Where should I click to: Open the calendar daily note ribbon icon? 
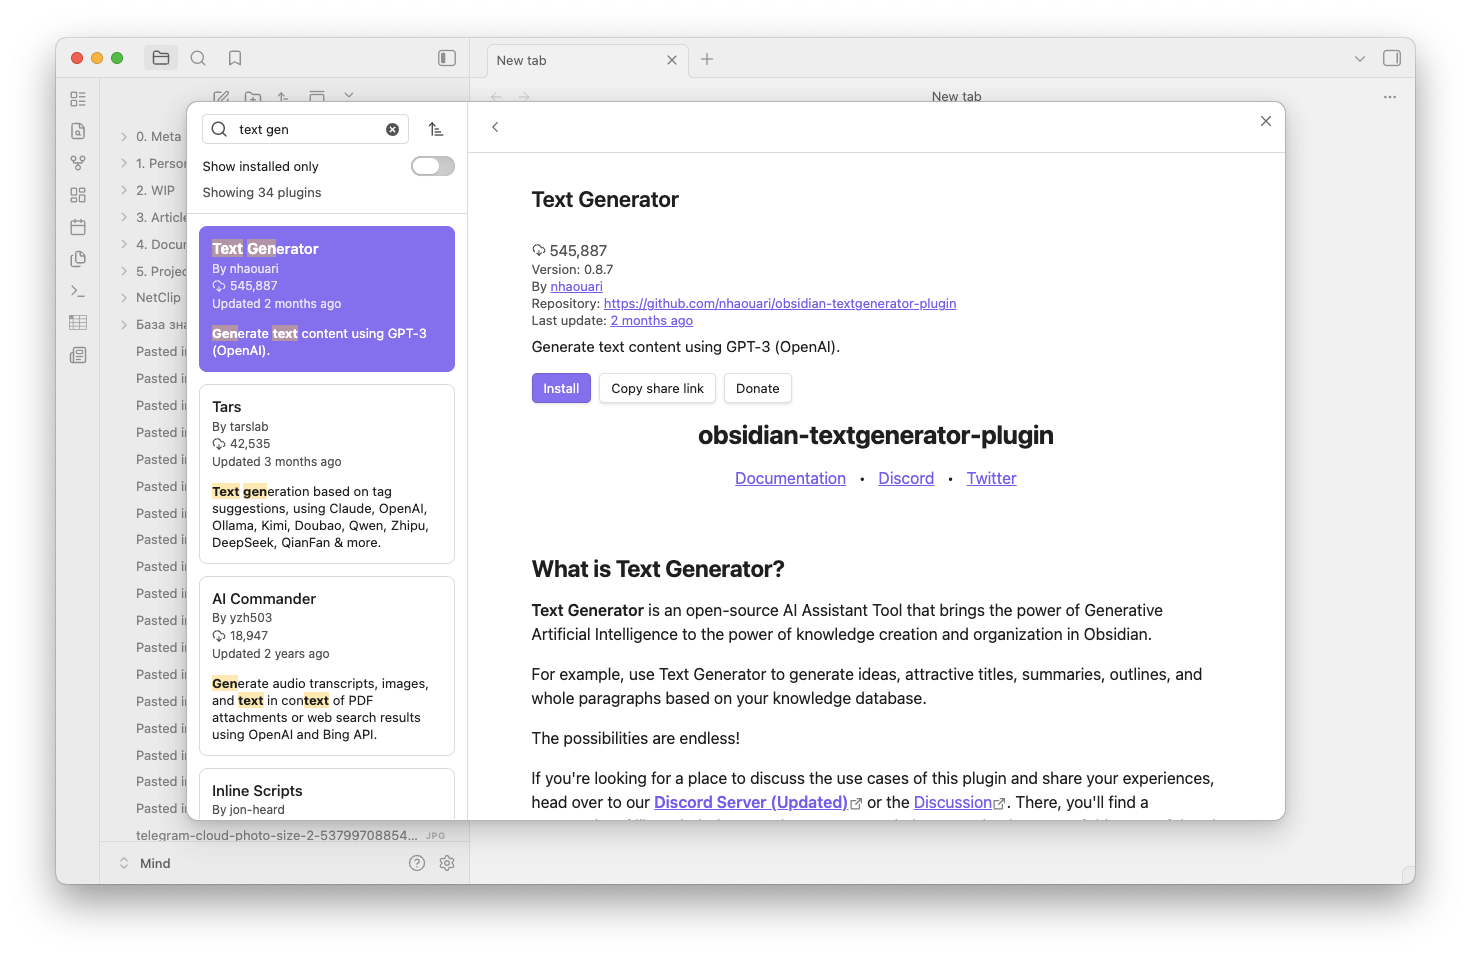pos(78,227)
